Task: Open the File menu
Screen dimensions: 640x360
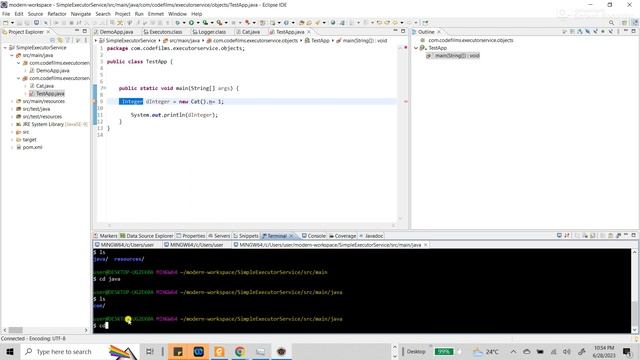Action: [x=6, y=14]
